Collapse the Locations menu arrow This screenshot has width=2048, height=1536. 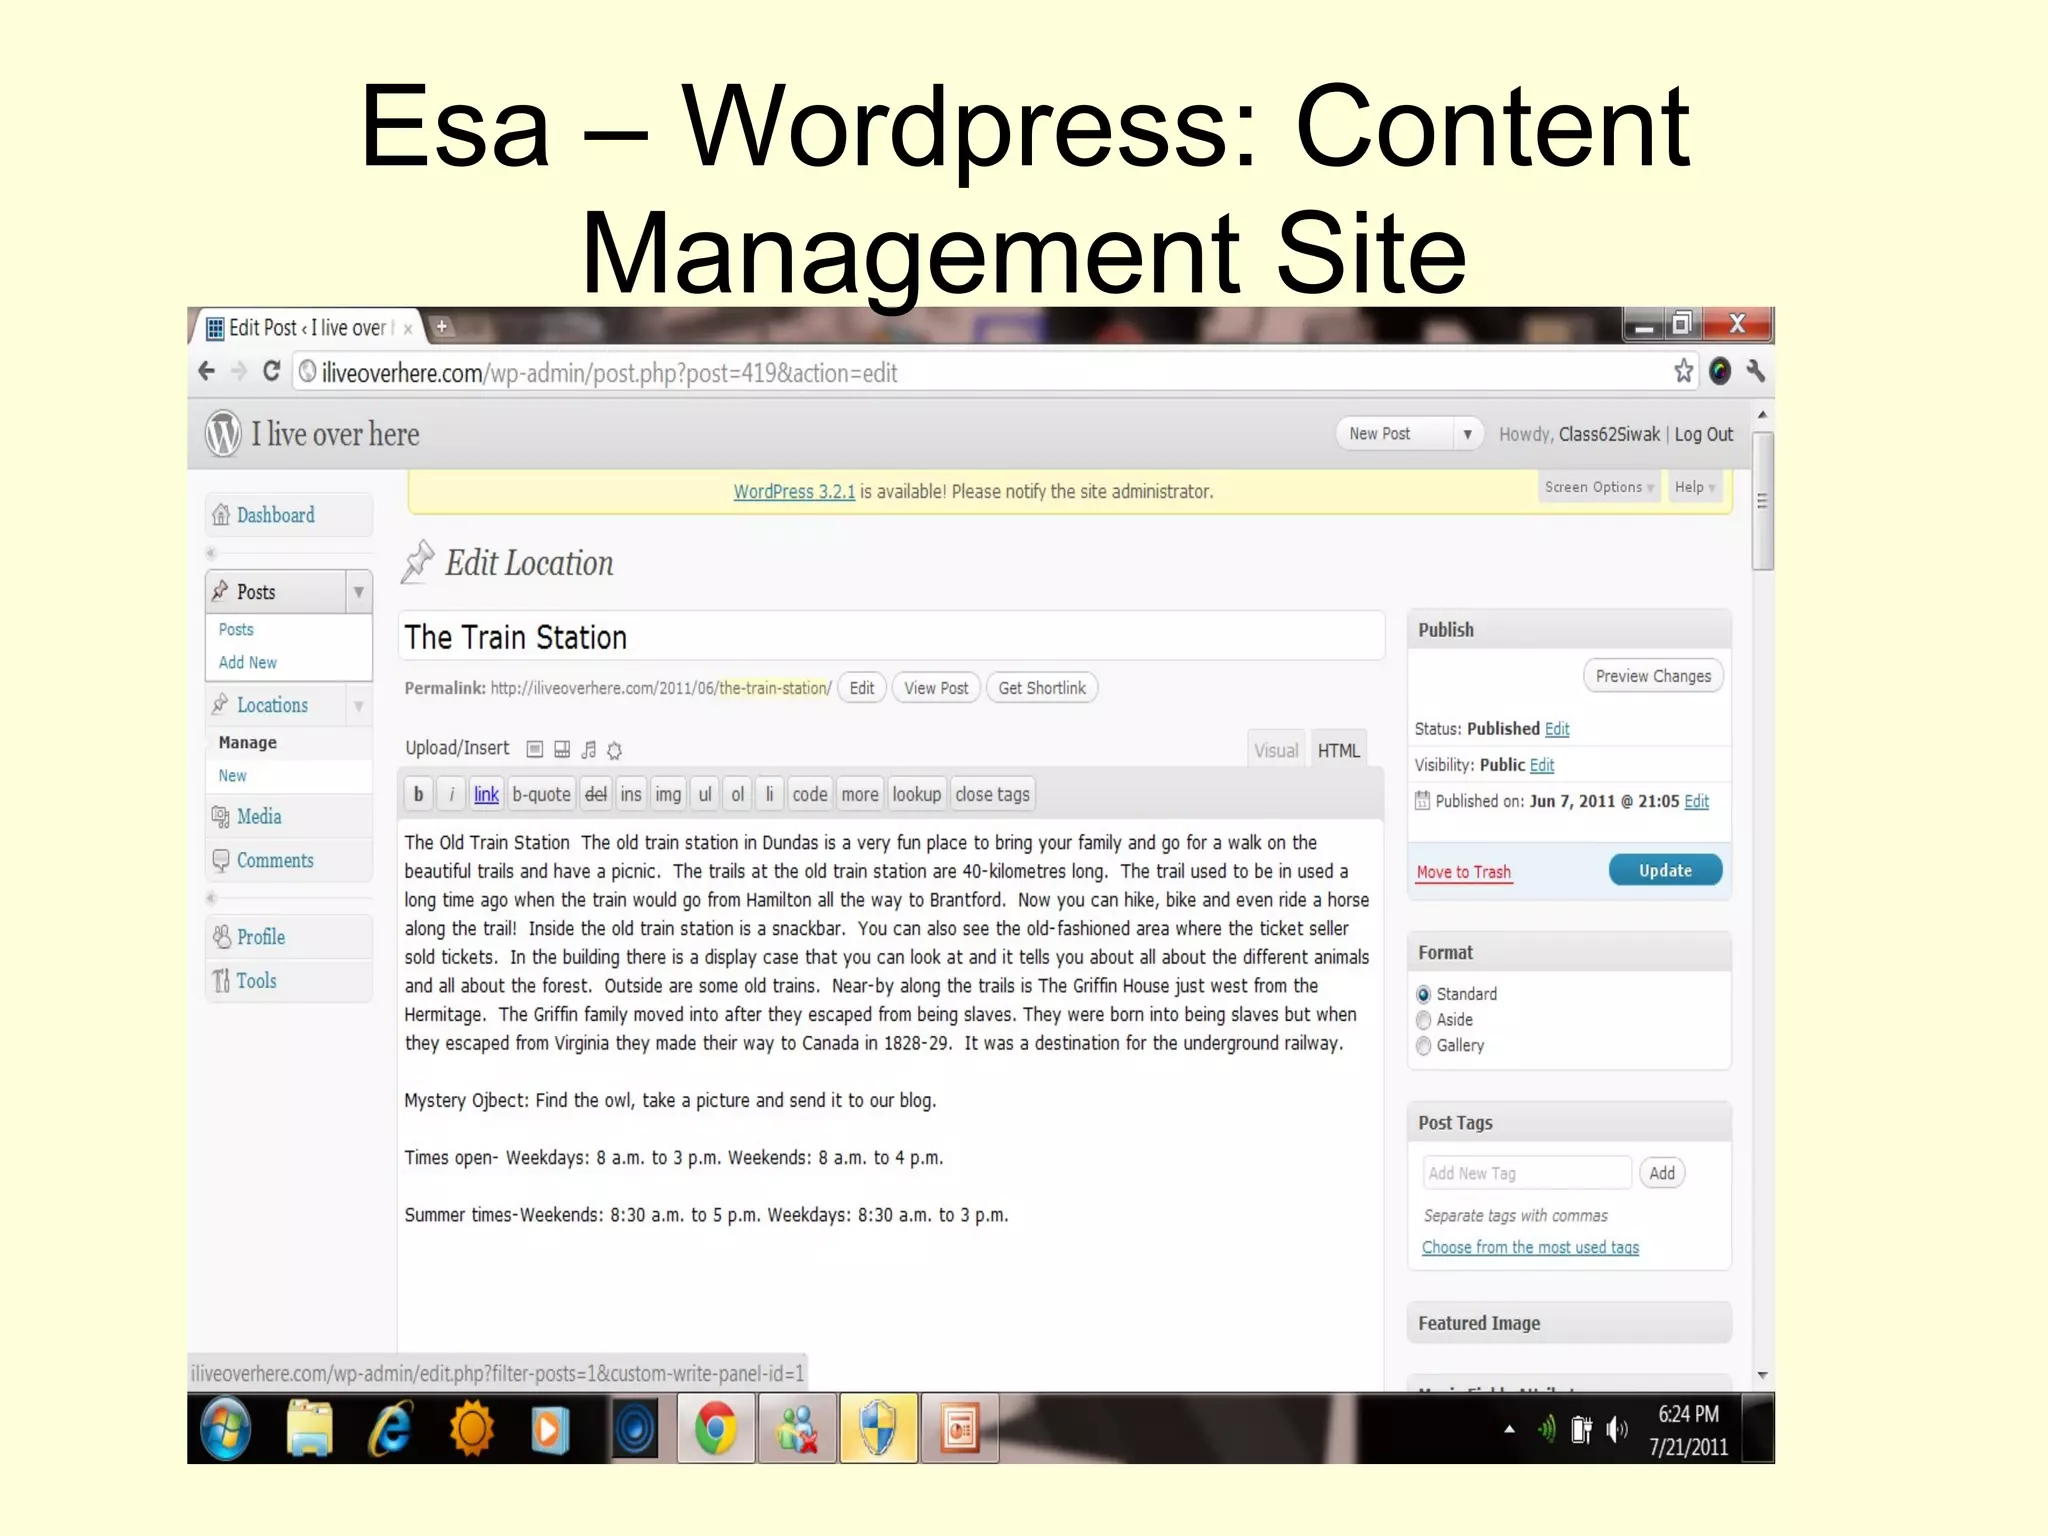[x=359, y=706]
